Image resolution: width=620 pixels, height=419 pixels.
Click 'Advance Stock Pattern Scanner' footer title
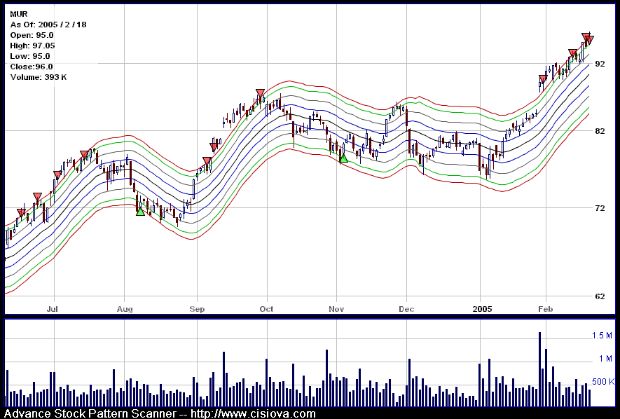pyautogui.click(x=91, y=414)
